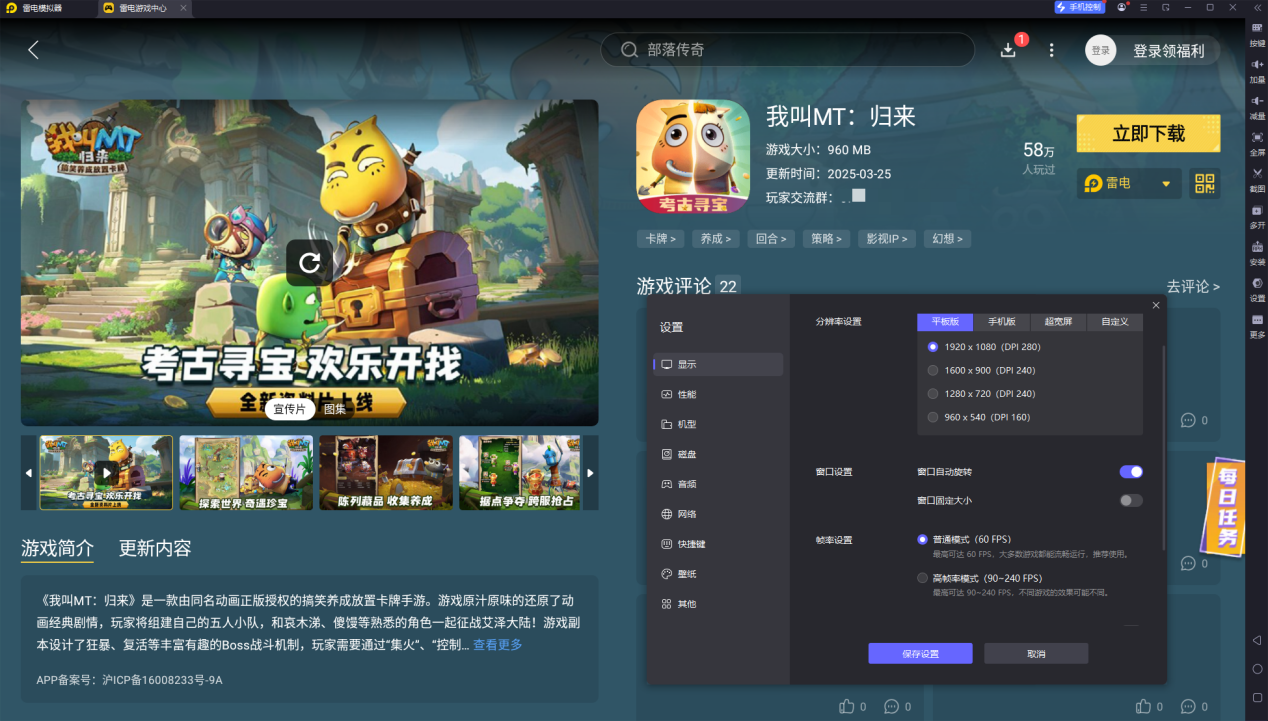Click the Android home circle button
The width and height of the screenshot is (1268, 721).
tap(1257, 669)
